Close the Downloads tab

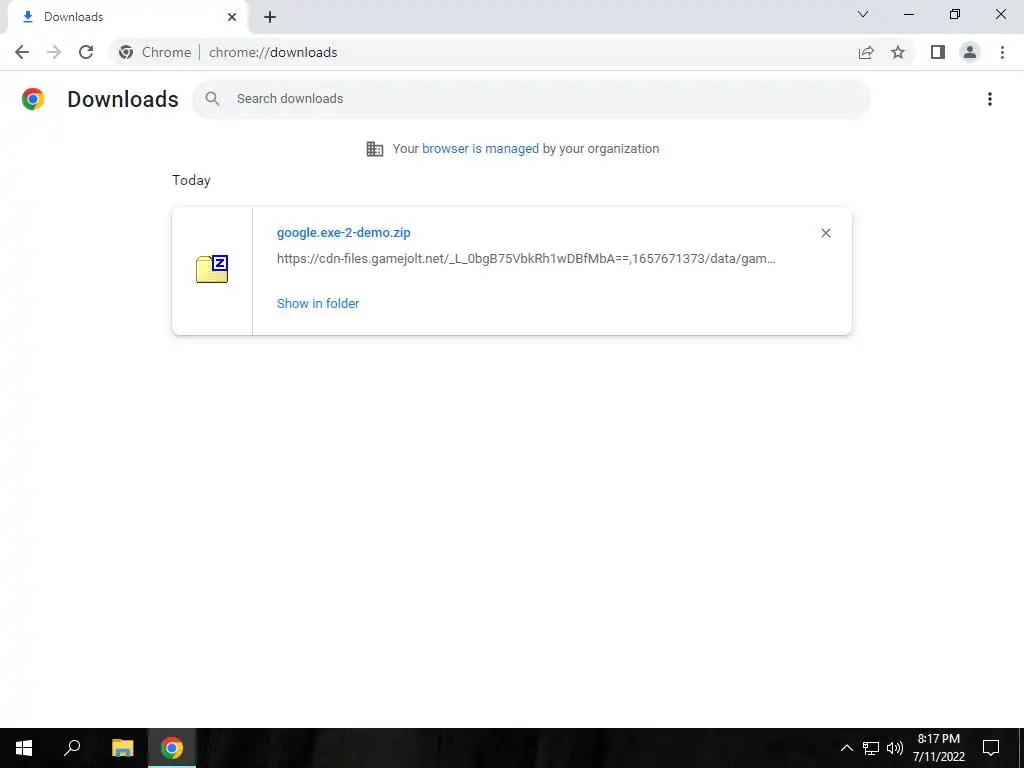coord(232,17)
